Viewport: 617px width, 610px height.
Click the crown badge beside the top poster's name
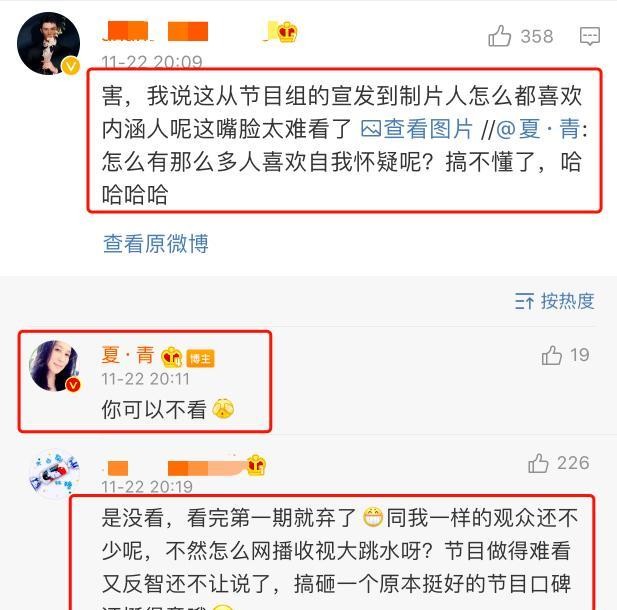[x=287, y=32]
